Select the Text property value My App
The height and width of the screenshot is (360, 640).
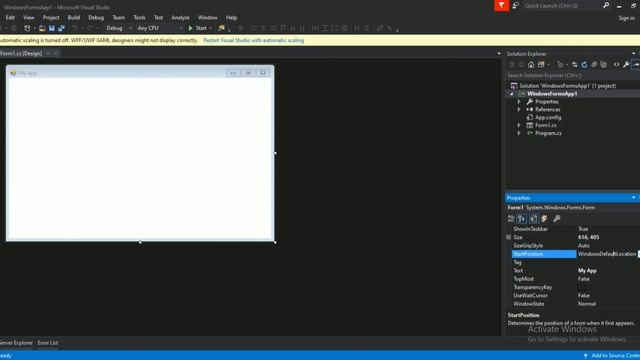click(587, 271)
